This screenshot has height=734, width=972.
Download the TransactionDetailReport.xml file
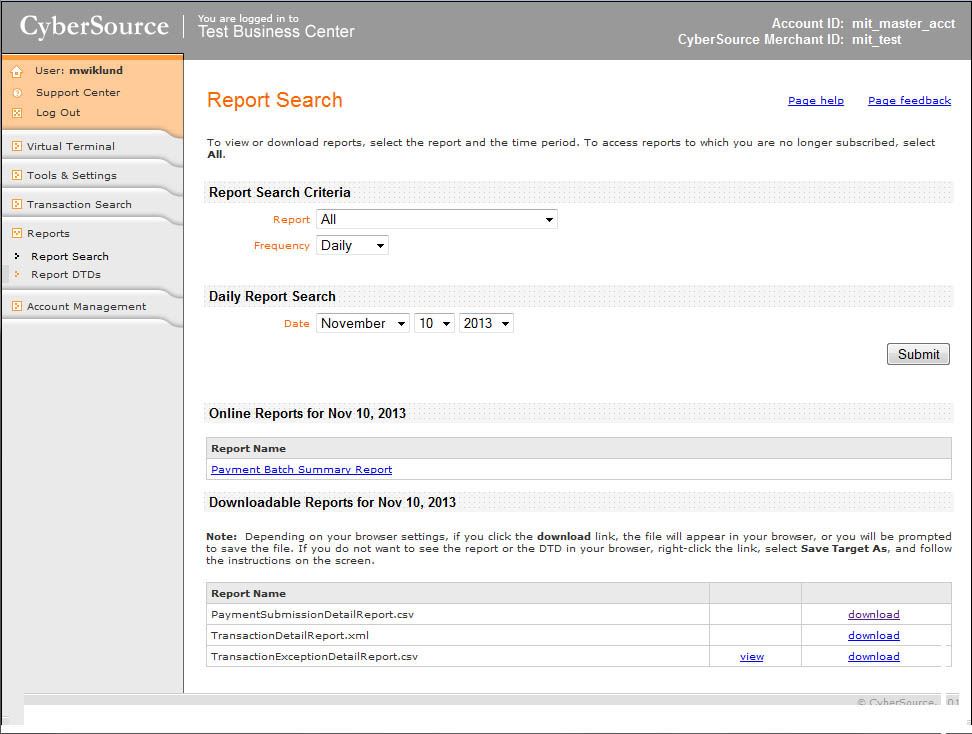point(873,635)
